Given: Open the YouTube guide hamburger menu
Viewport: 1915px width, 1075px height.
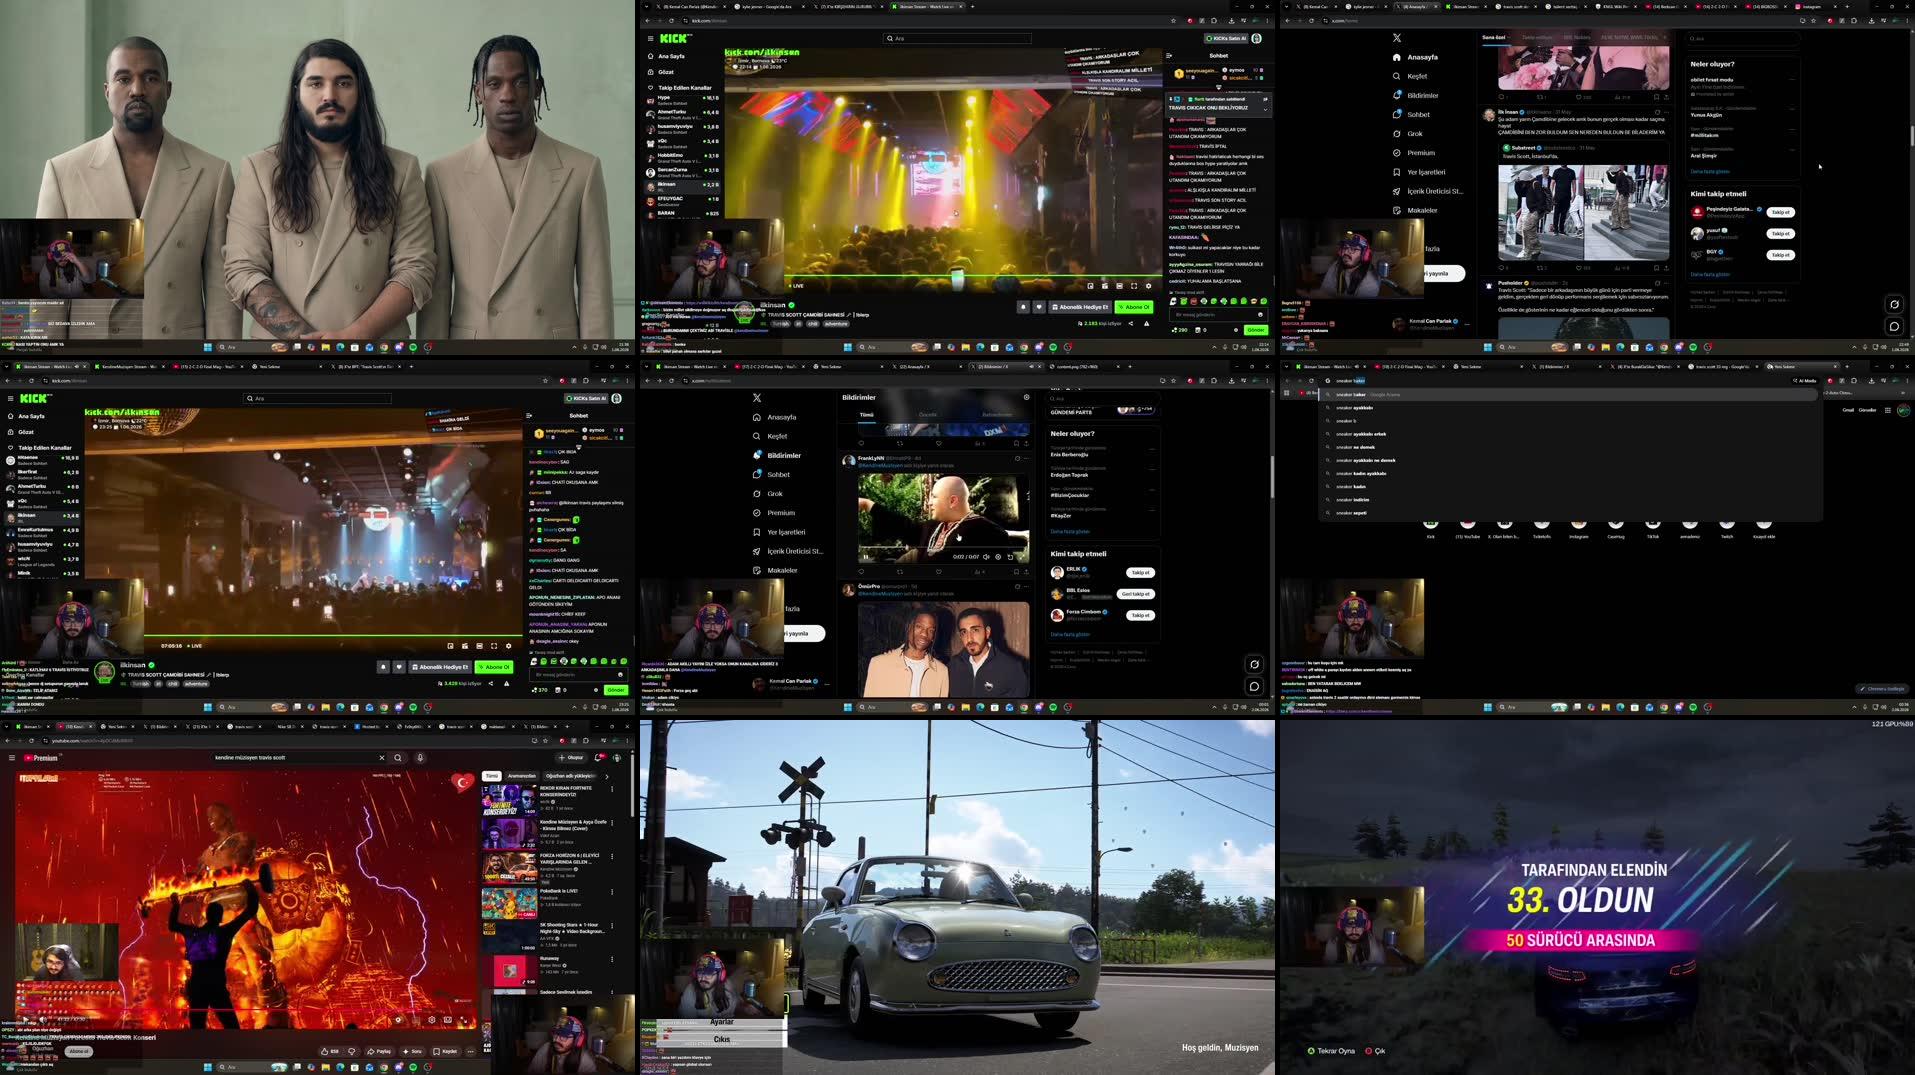Looking at the screenshot, I should (x=11, y=758).
